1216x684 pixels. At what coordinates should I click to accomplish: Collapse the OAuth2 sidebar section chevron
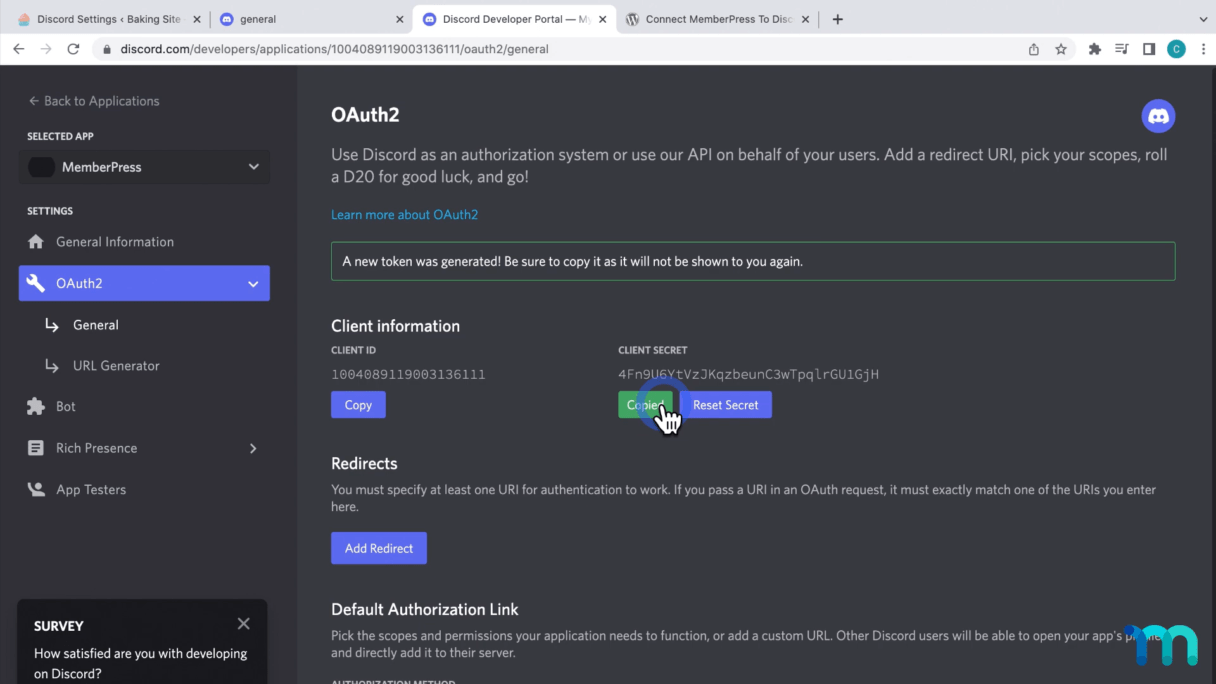(253, 283)
